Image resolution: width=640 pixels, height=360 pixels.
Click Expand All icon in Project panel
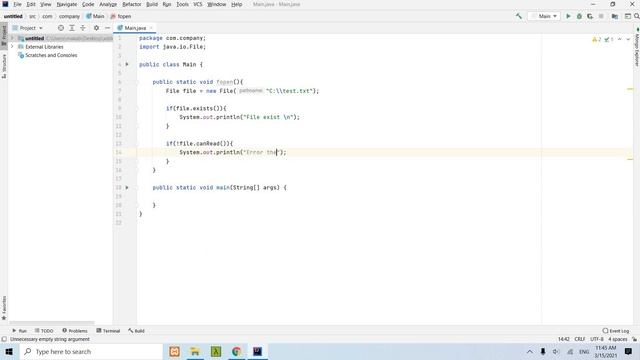pyautogui.click(x=72, y=28)
